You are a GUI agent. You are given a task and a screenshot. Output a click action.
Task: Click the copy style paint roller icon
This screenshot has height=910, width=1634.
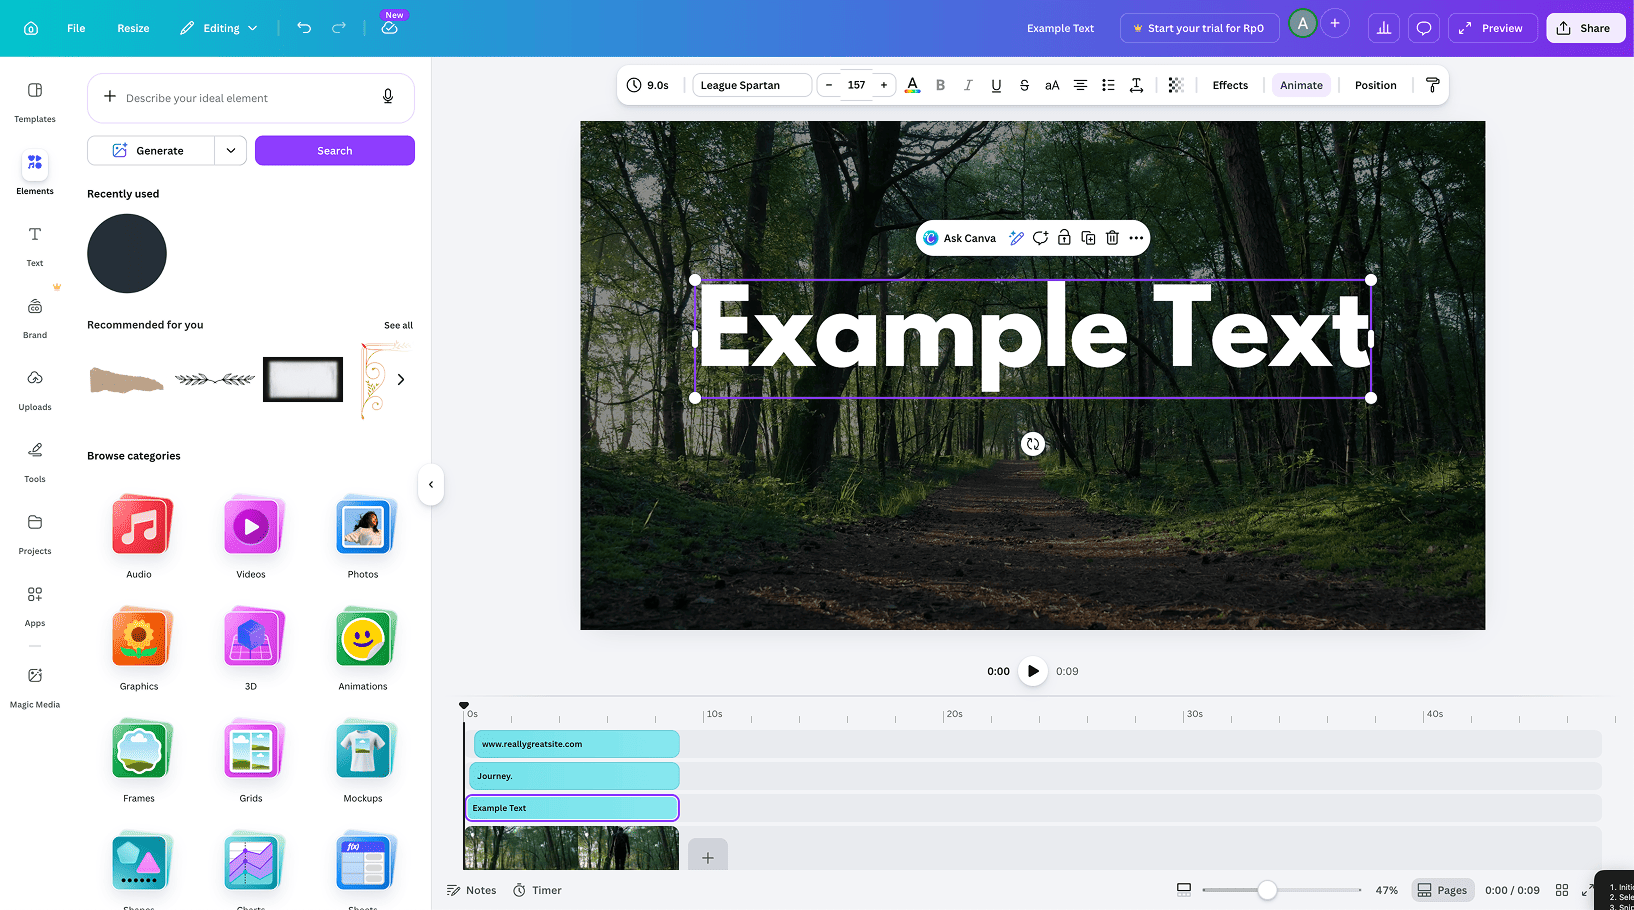(1432, 85)
